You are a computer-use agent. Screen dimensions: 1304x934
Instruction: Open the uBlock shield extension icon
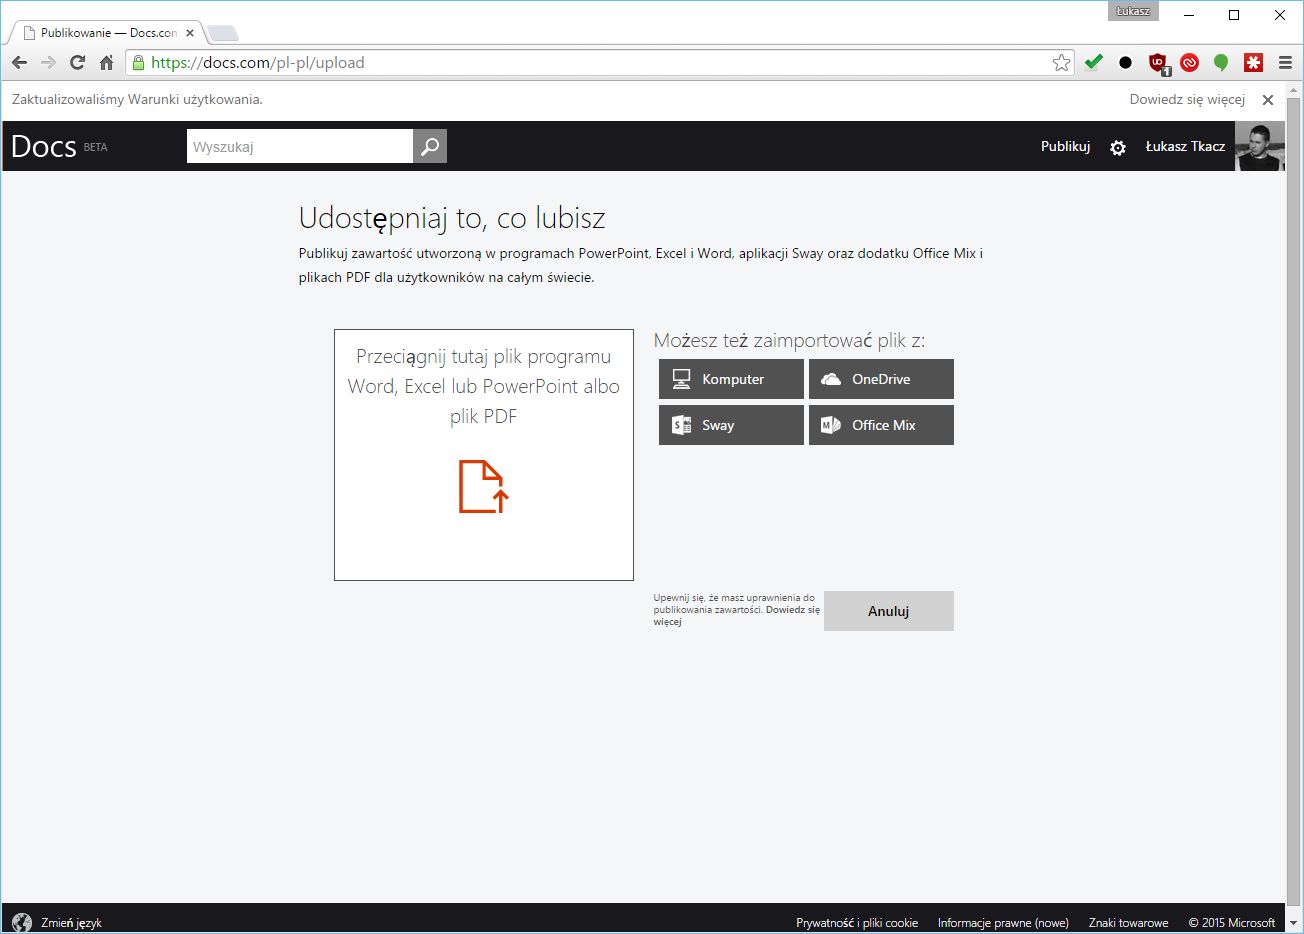pyautogui.click(x=1158, y=63)
